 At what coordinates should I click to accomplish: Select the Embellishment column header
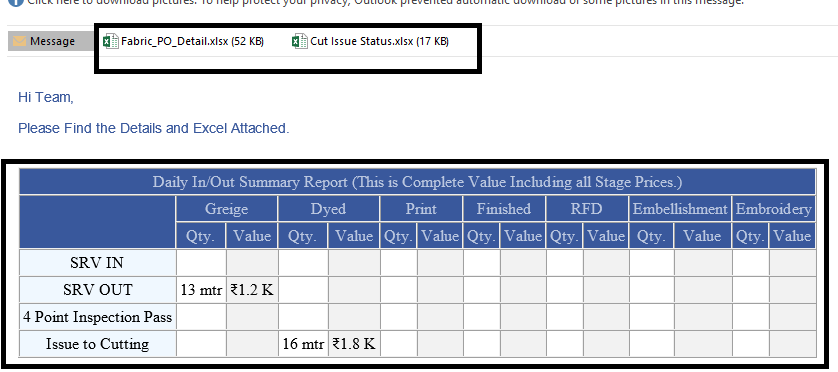(680, 208)
